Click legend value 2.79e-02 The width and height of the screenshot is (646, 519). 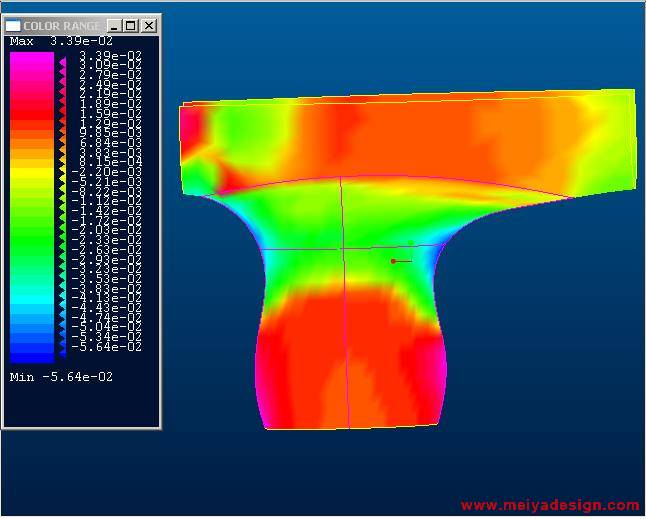pyautogui.click(x=110, y=75)
